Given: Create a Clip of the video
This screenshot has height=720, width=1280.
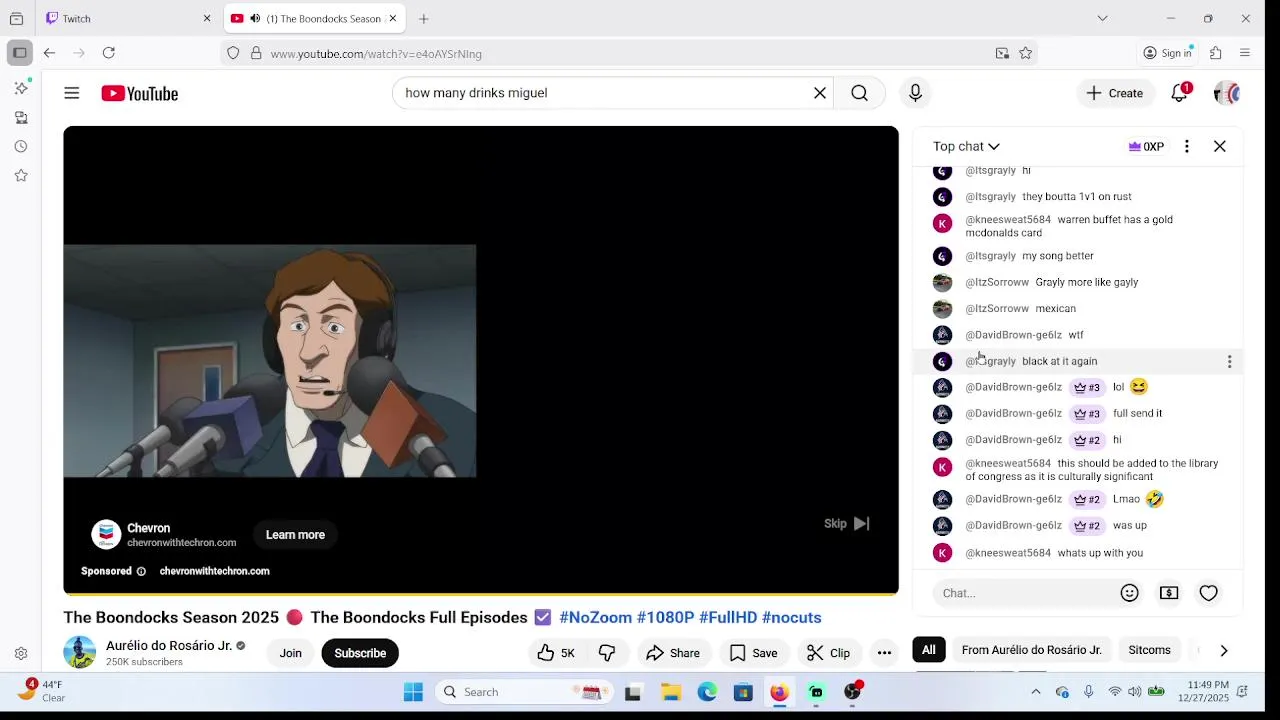Looking at the screenshot, I should coord(828,653).
